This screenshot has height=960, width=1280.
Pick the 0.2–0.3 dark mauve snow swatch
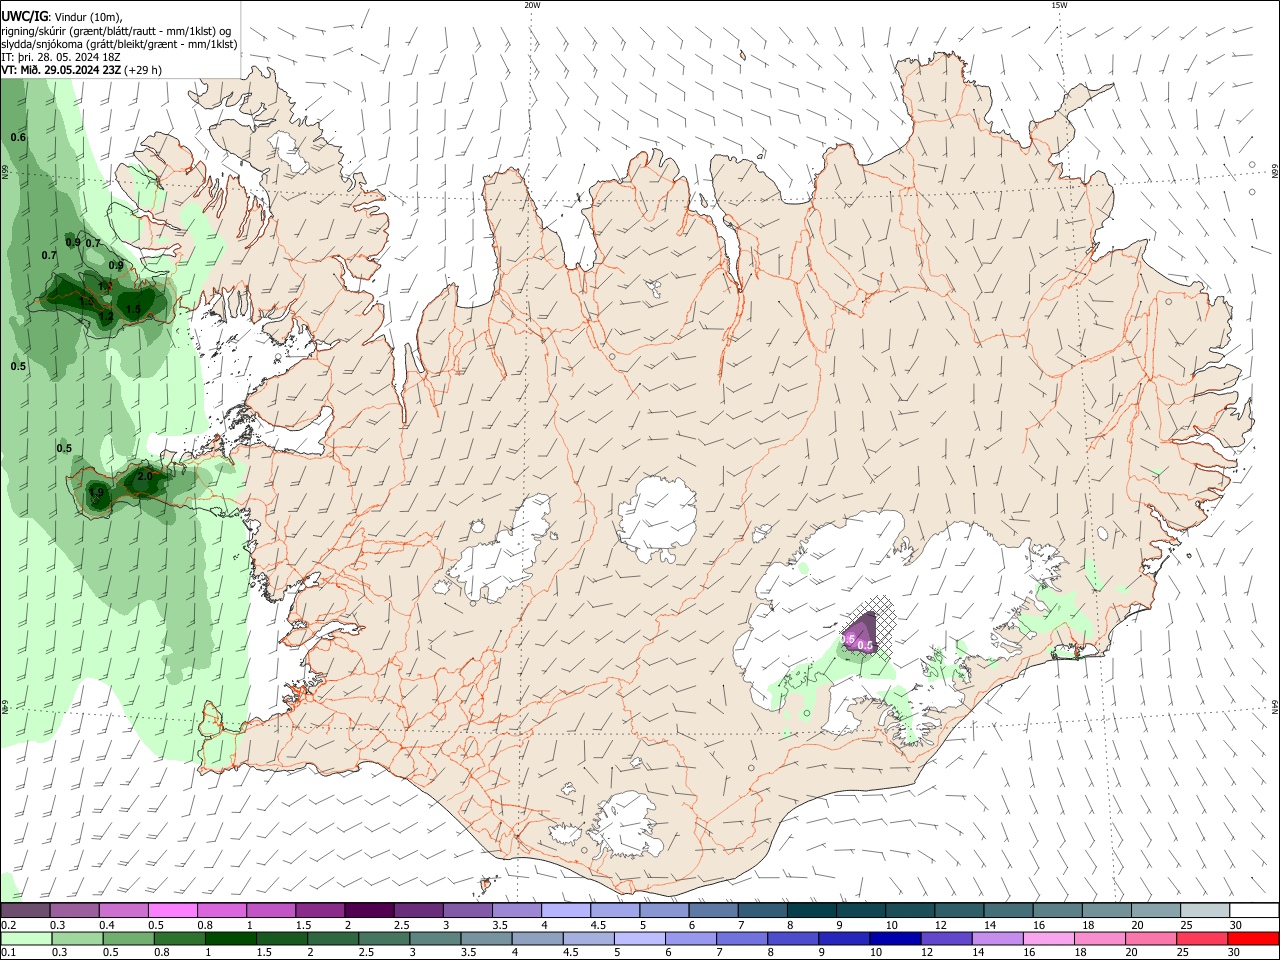pos(25,910)
